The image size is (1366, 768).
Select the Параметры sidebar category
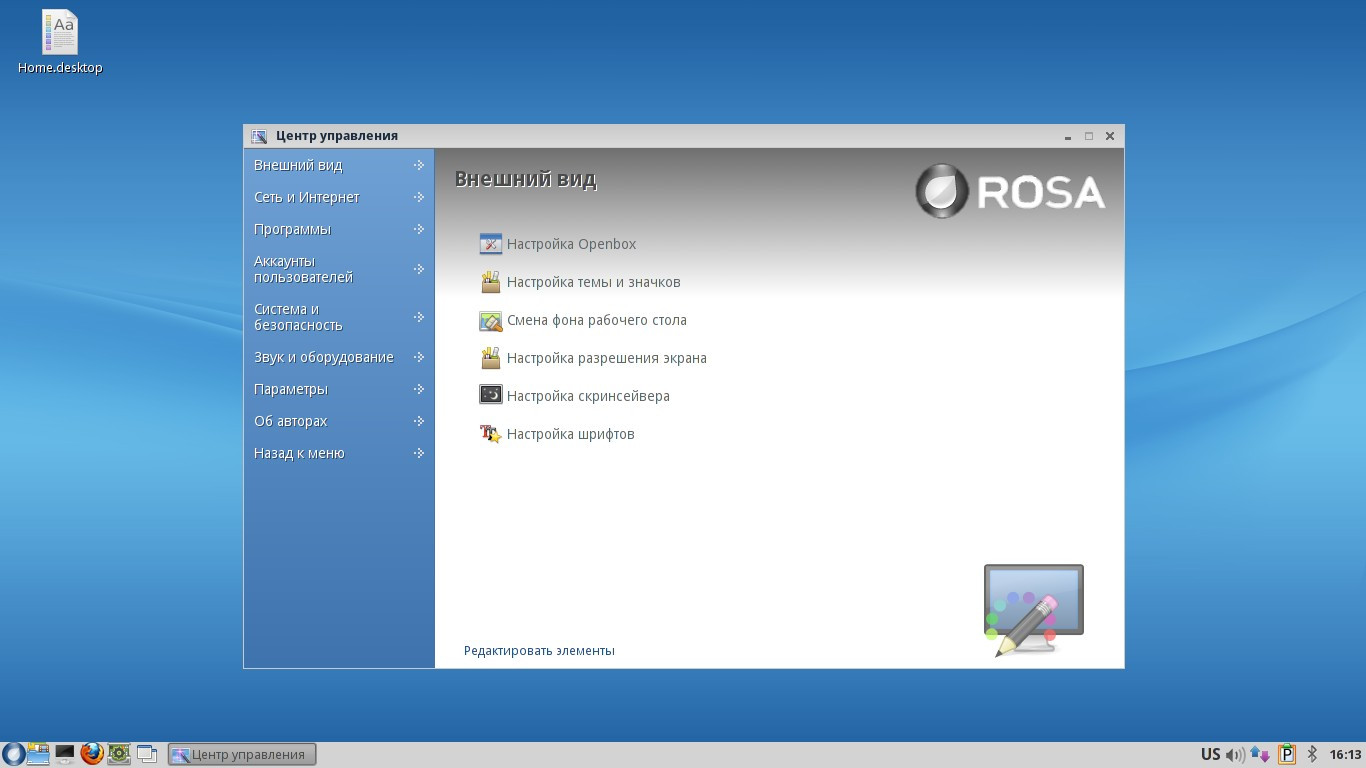(x=291, y=389)
